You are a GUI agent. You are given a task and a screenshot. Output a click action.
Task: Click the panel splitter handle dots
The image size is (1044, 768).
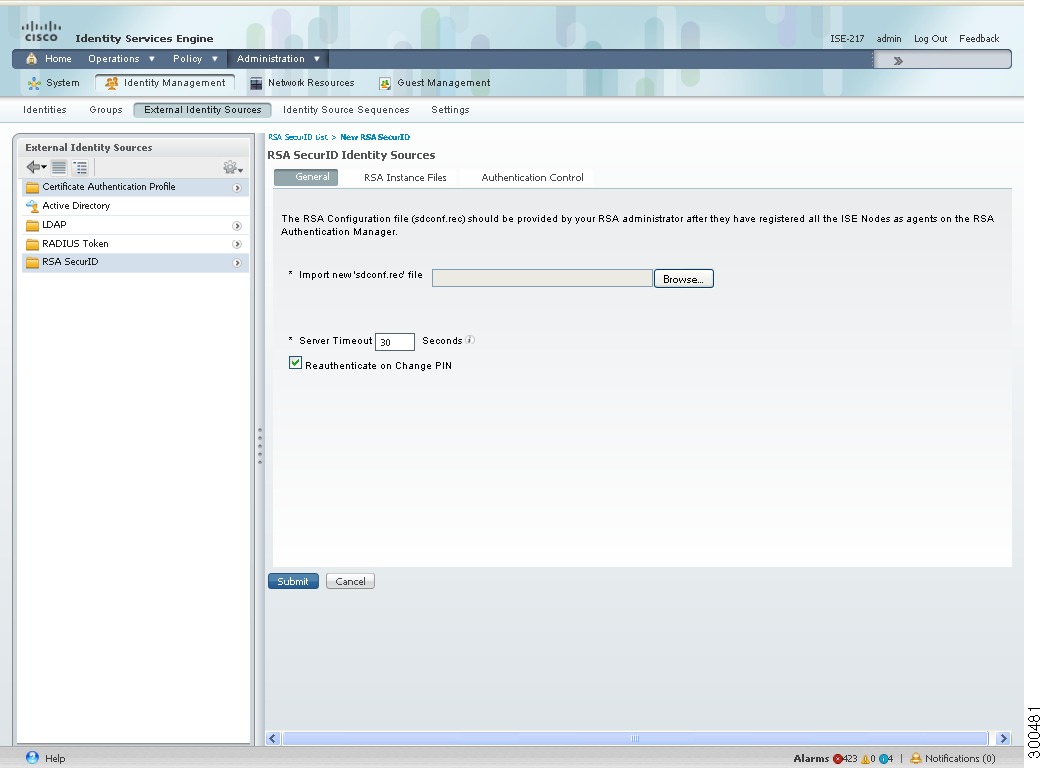point(260,446)
